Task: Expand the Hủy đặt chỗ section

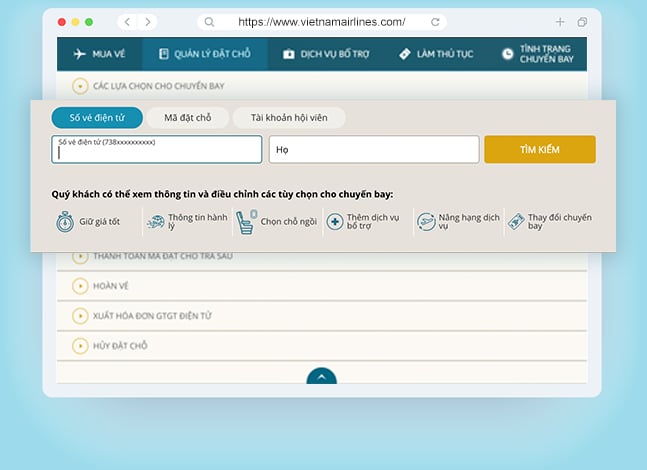Action: (81, 346)
